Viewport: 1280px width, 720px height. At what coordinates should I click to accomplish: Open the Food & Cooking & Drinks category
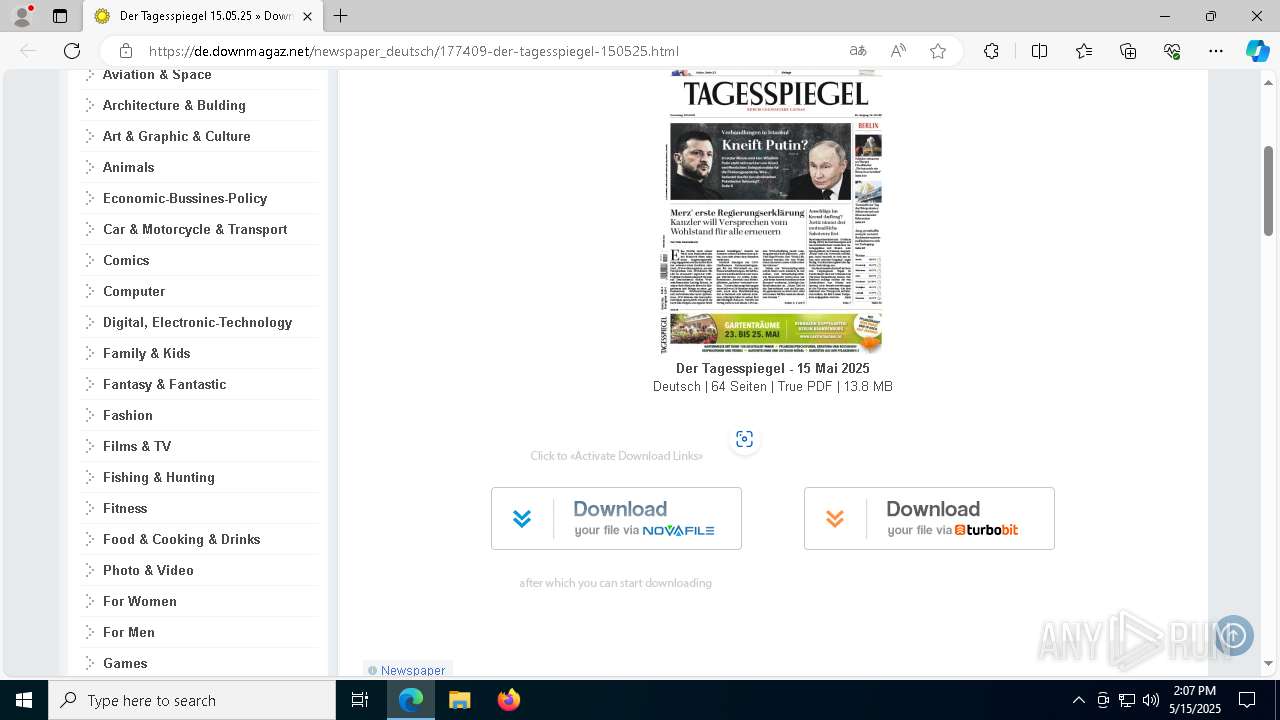click(x=181, y=539)
